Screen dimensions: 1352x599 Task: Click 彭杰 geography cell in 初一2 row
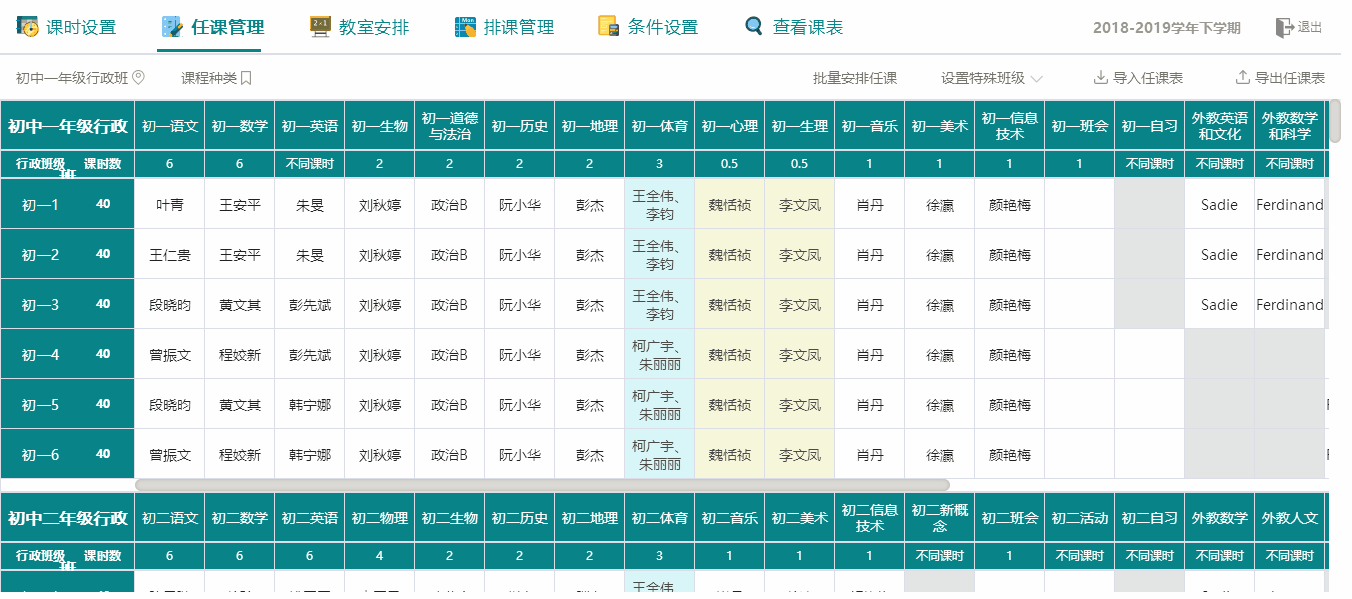tap(590, 254)
